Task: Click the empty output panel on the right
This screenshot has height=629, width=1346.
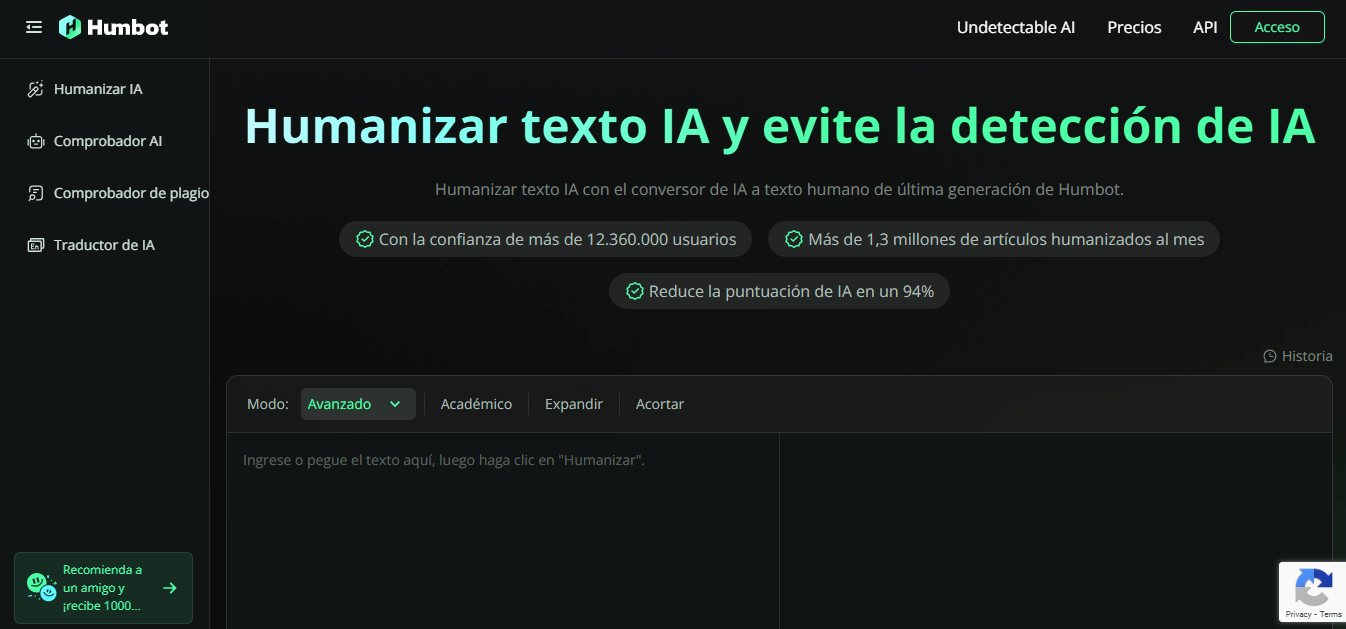Action: tap(1056, 530)
